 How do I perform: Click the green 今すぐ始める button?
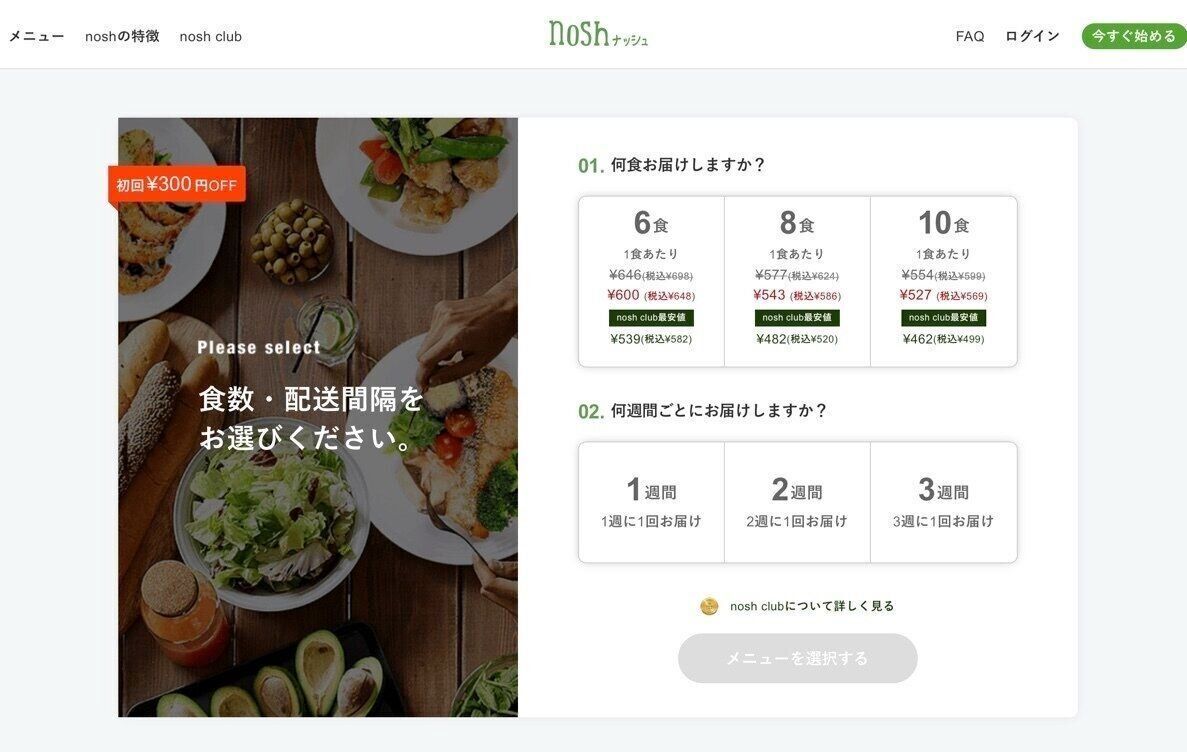click(x=1134, y=36)
